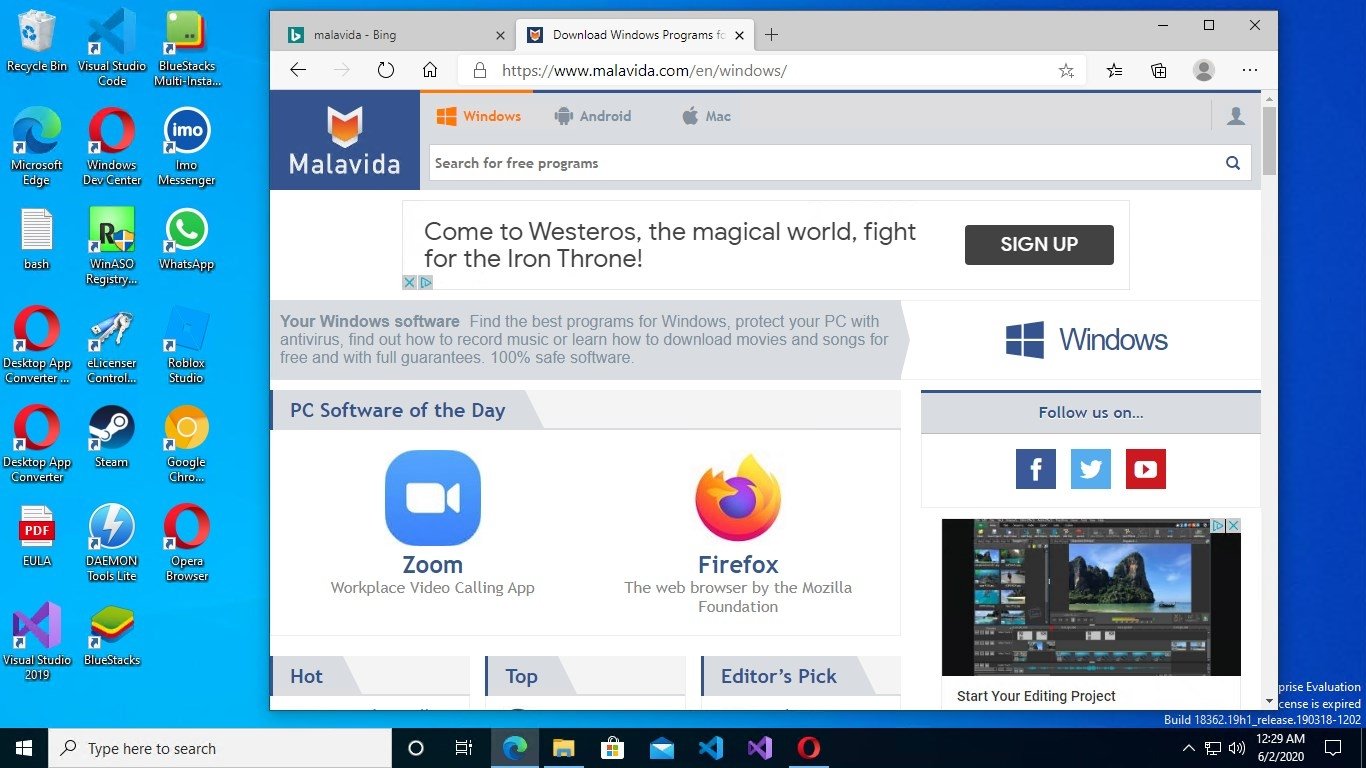This screenshot has height=768, width=1366.
Task: Open Windows Dev Center desktop shortcut
Action: (x=112, y=146)
